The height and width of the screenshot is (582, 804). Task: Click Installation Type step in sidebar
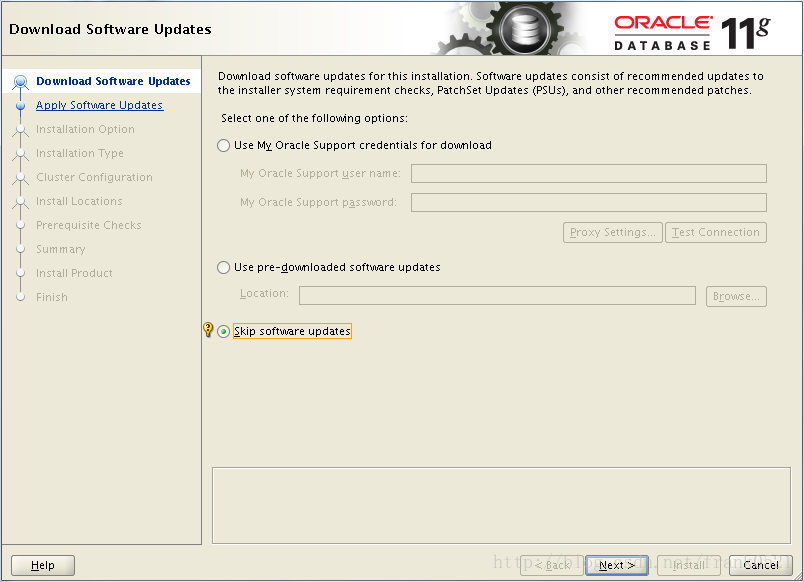[x=79, y=153]
